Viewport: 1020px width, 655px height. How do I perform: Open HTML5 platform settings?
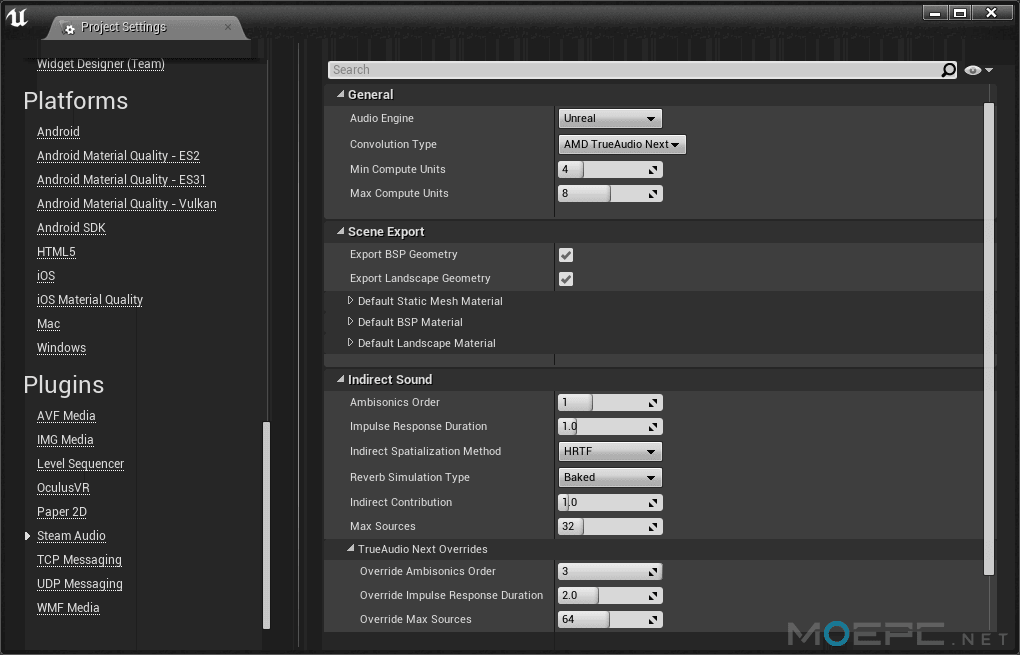click(57, 252)
